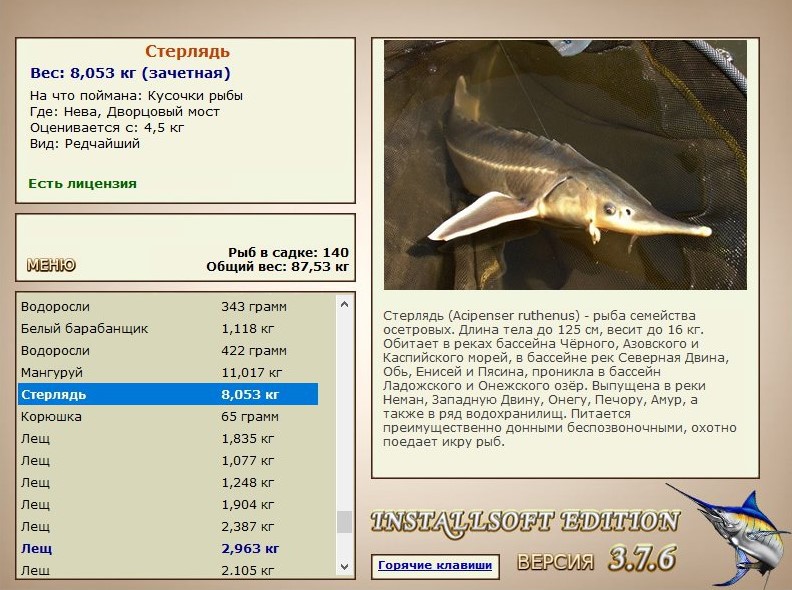792x590 pixels.
Task: Click the list scroll-up arrow
Action: coord(344,304)
